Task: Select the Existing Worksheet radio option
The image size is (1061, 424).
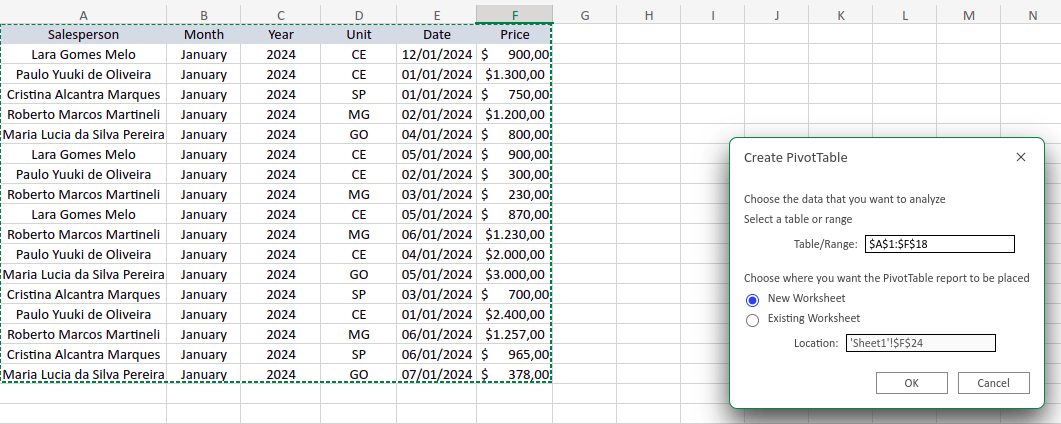Action: 753,319
